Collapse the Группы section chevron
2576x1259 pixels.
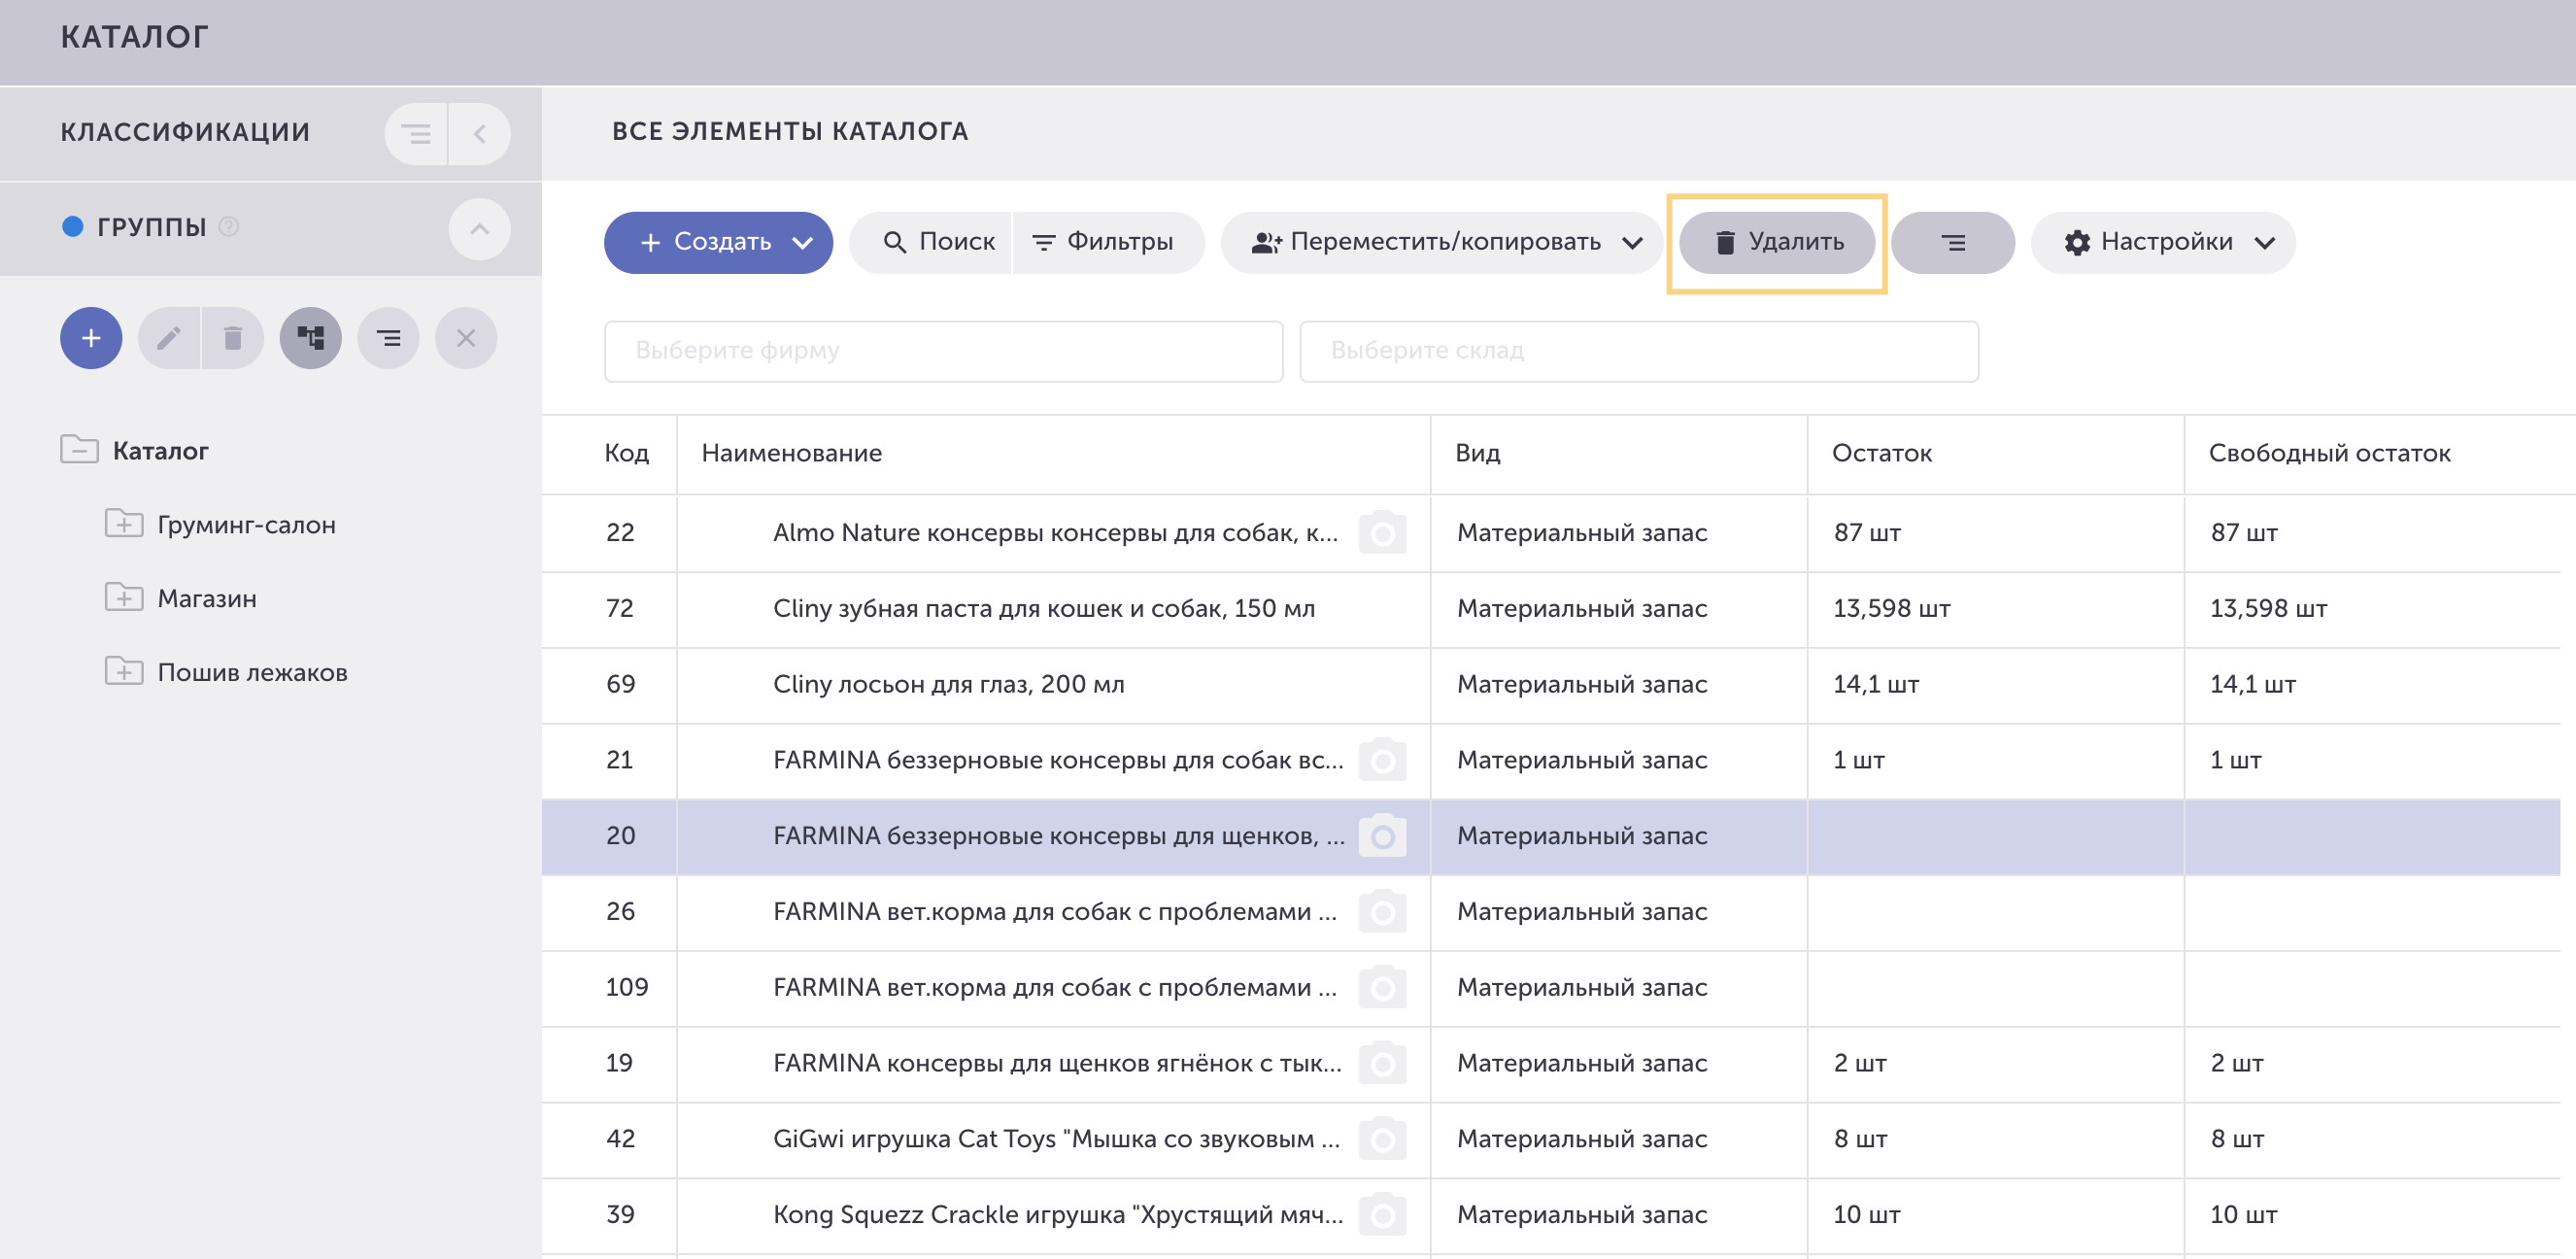click(x=480, y=229)
